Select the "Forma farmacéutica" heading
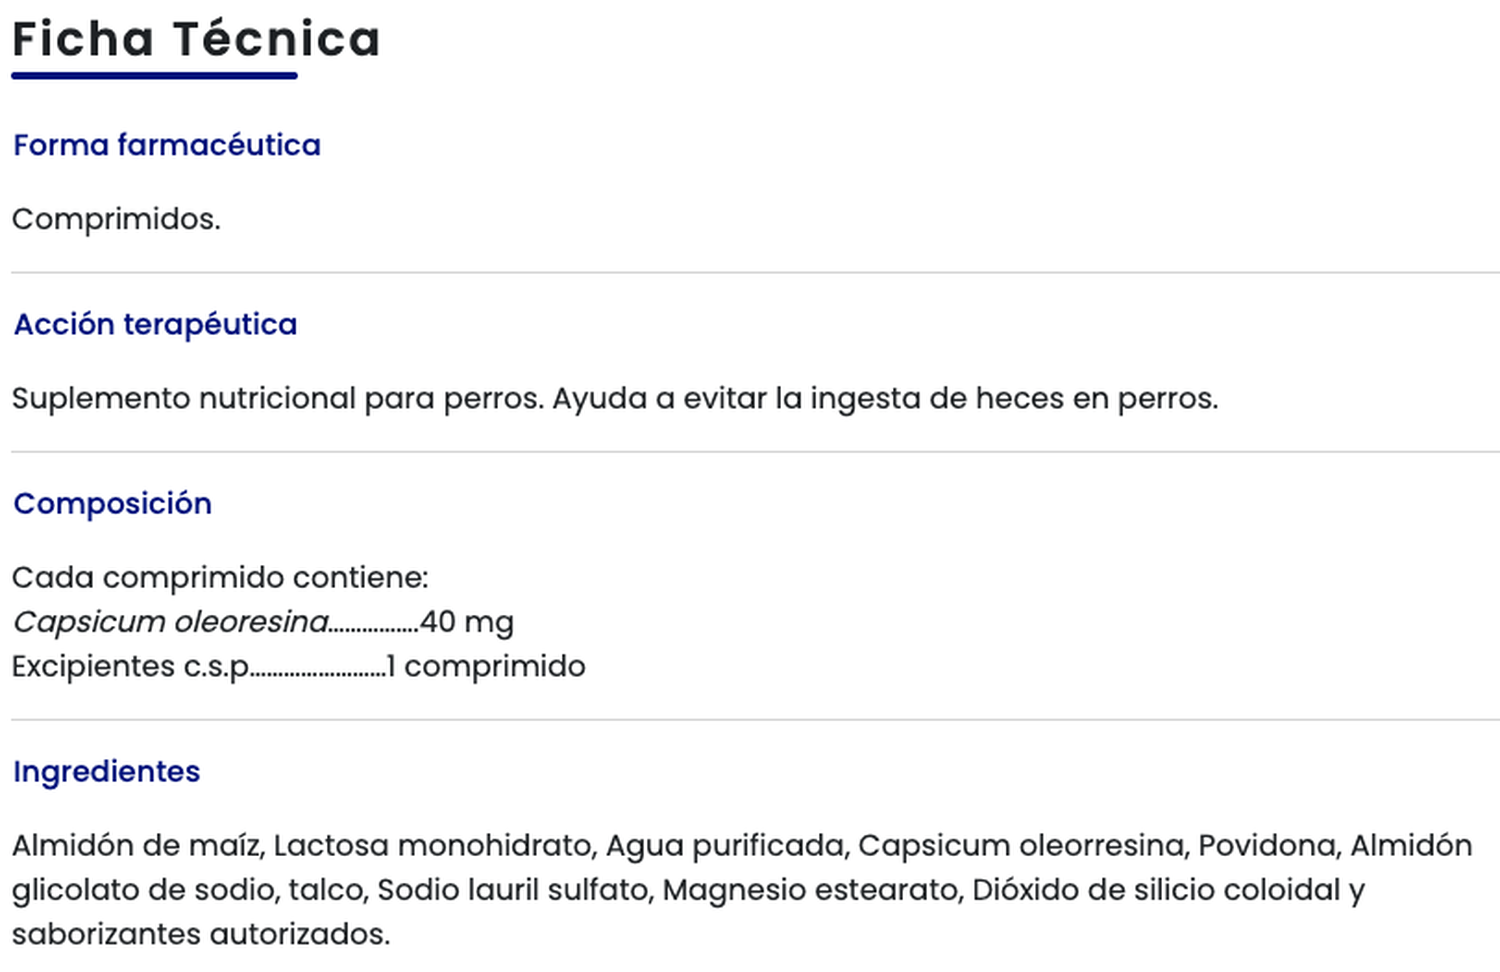1500x972 pixels. pyautogui.click(x=167, y=145)
